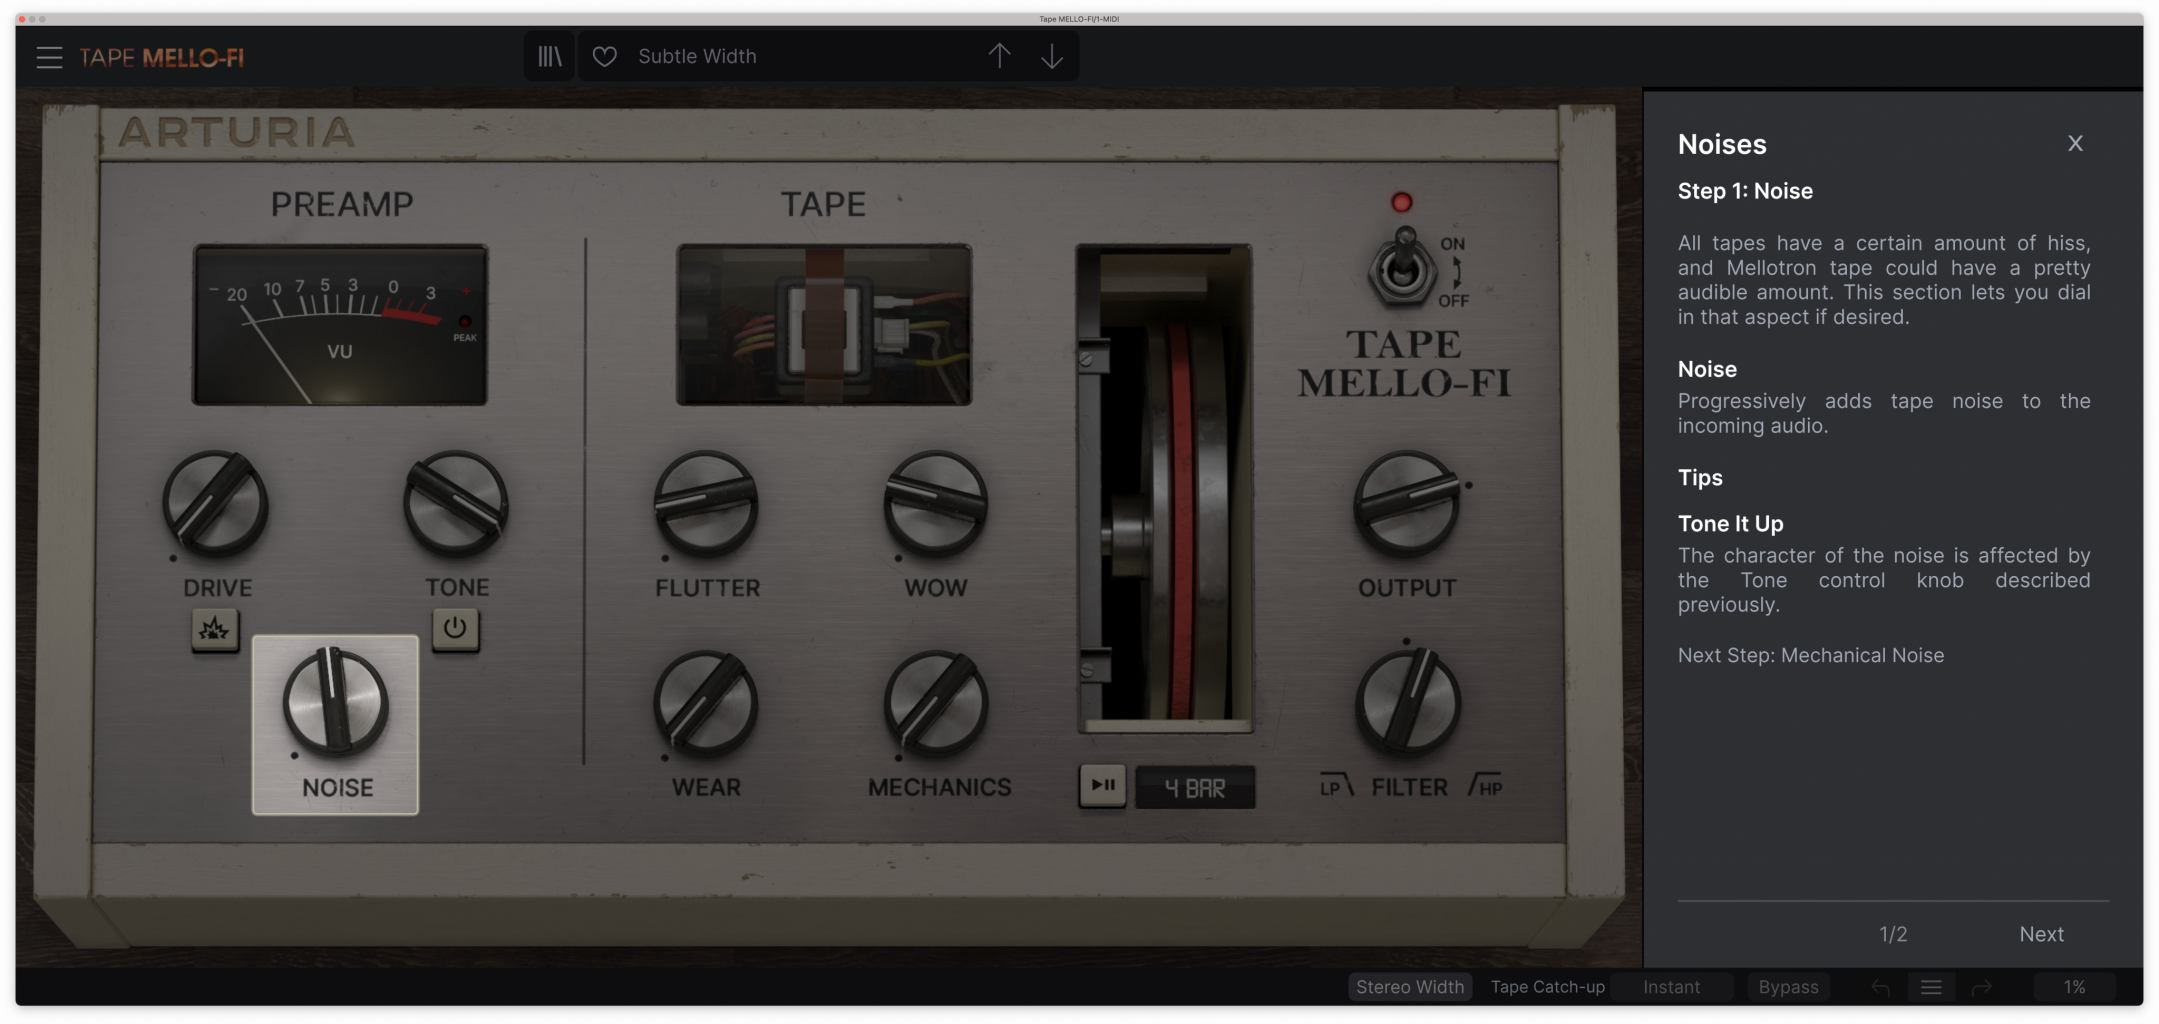Click the tape play/pause button
Image resolution: width=2159 pixels, height=1024 pixels.
pos(1103,786)
